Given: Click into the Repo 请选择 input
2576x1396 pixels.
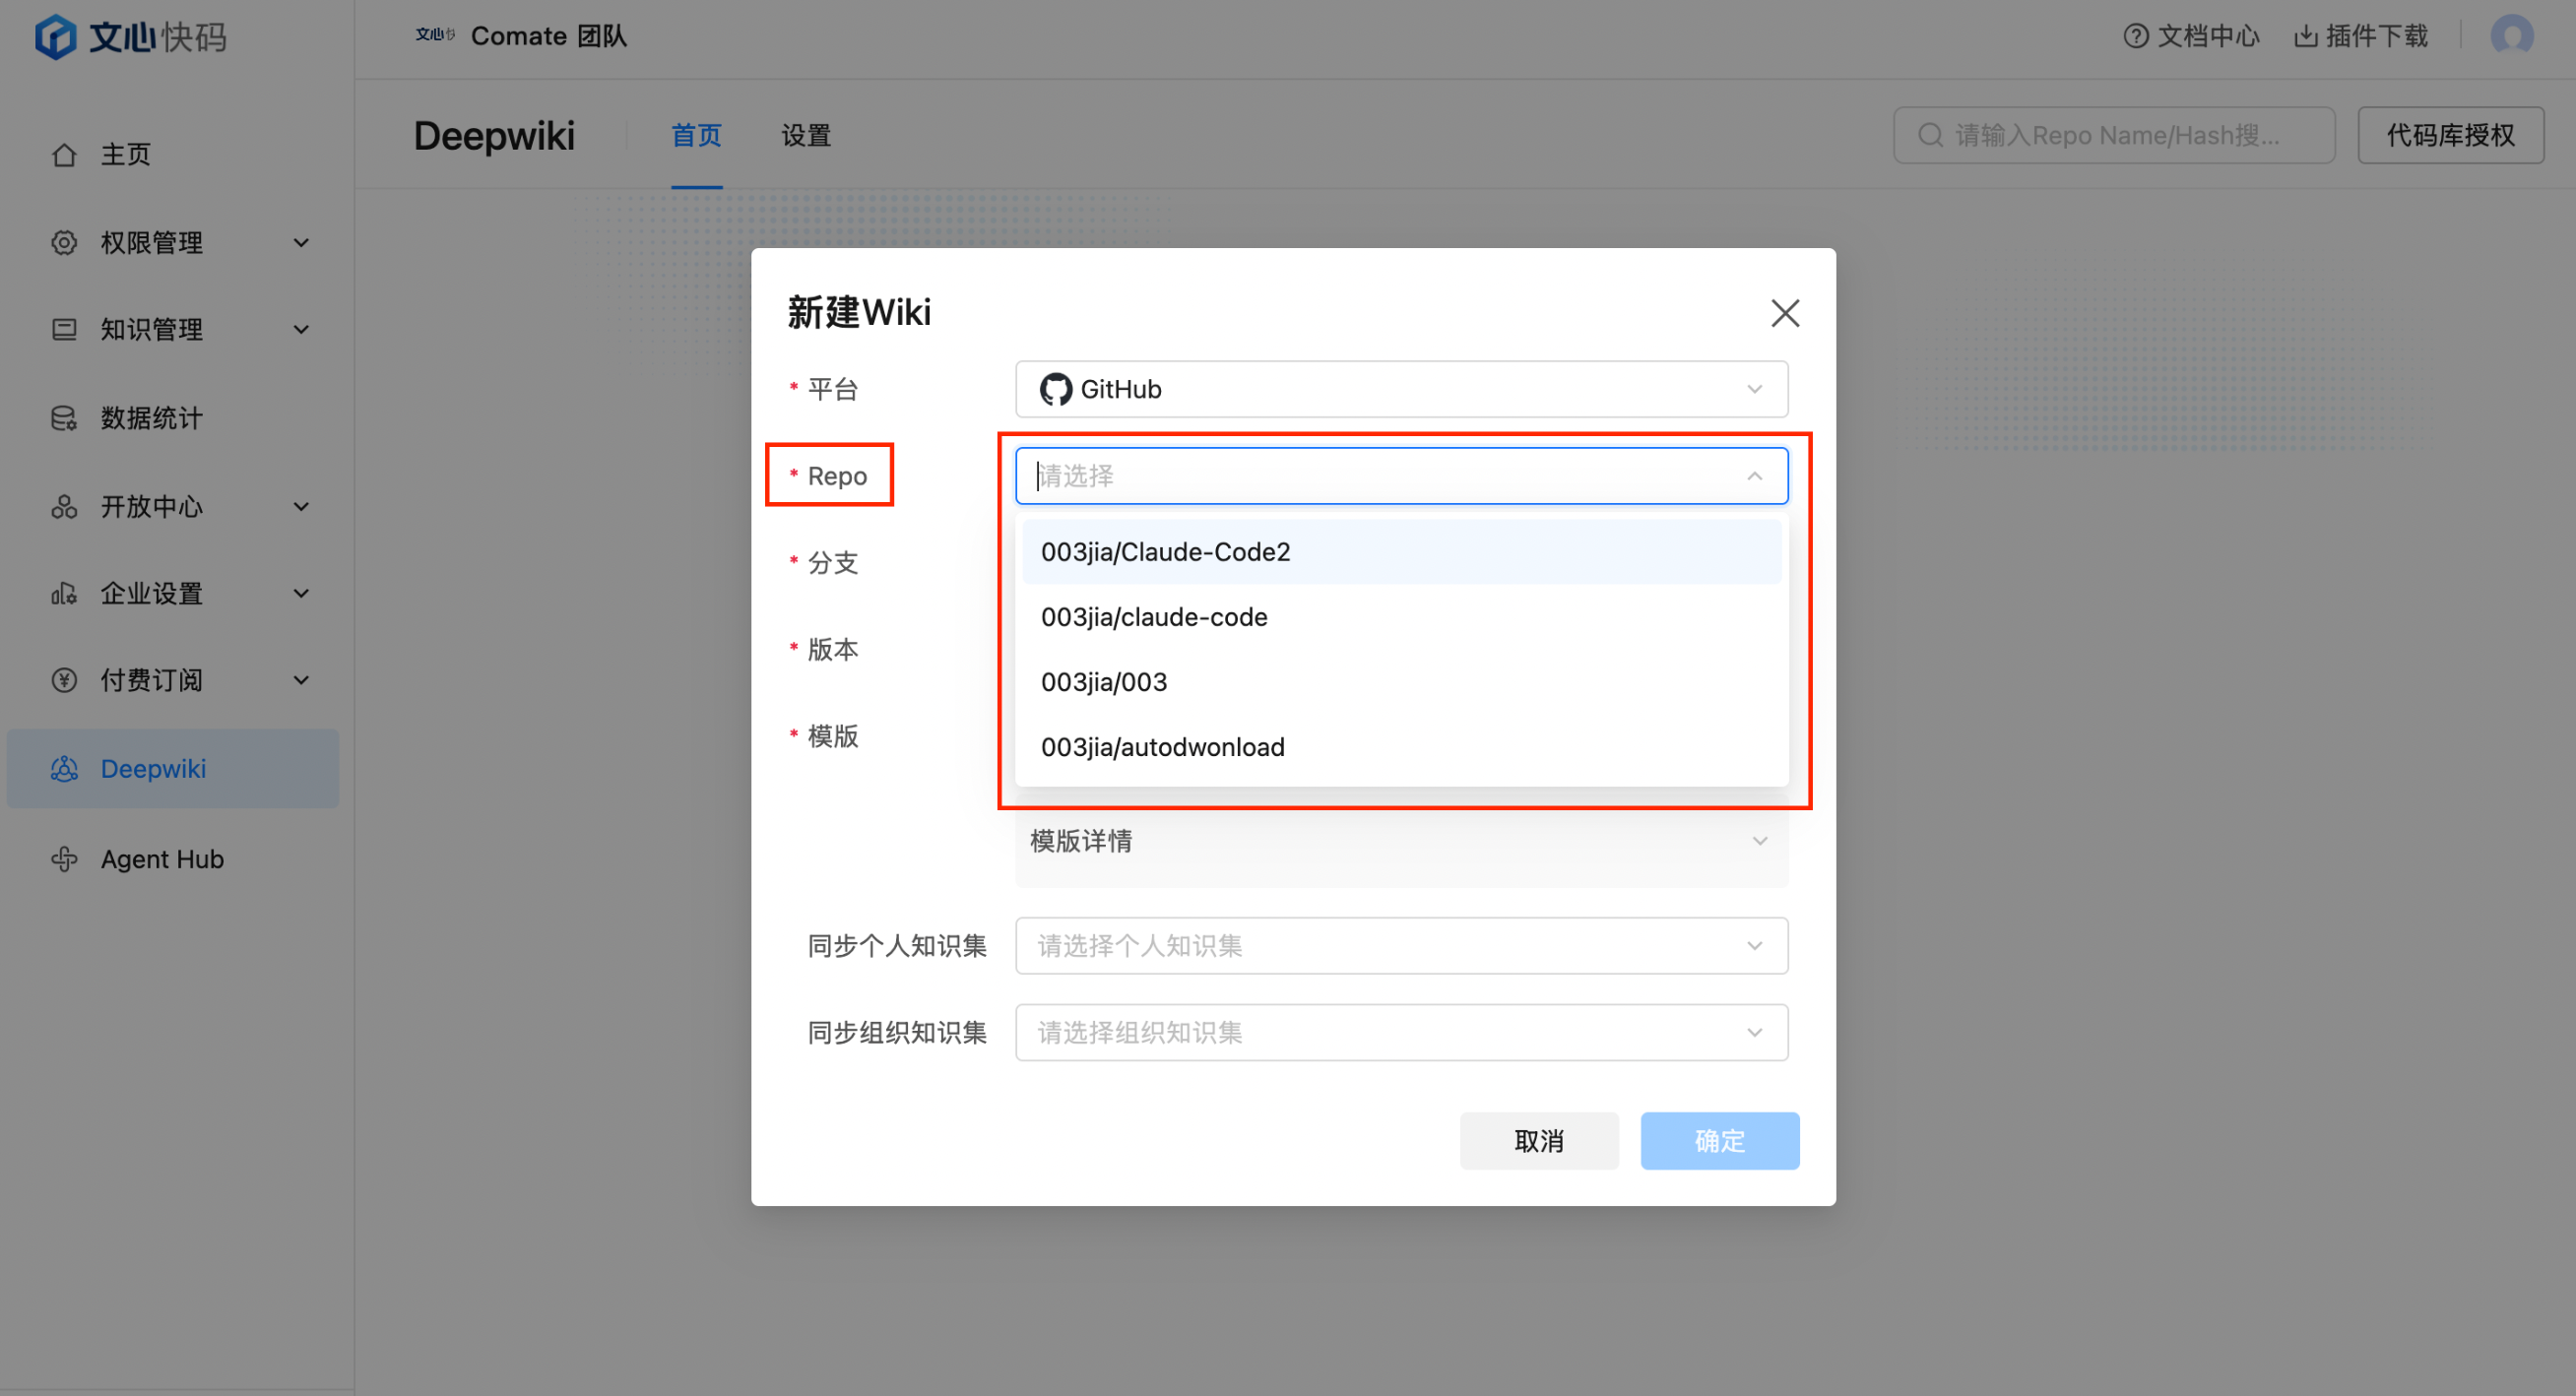Looking at the screenshot, I should coord(1401,476).
